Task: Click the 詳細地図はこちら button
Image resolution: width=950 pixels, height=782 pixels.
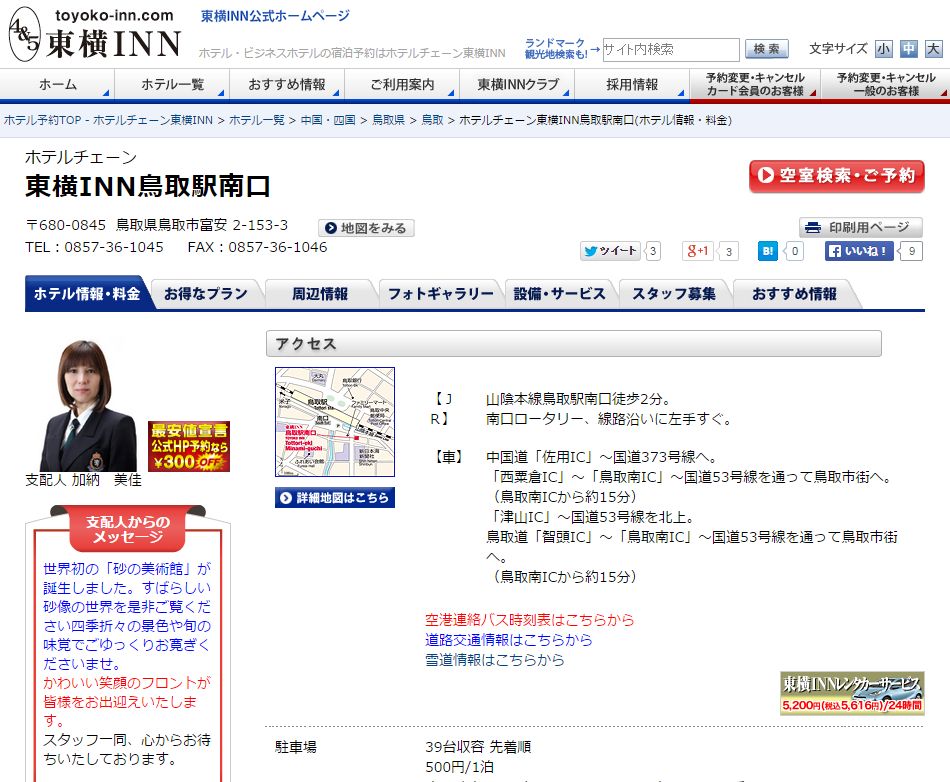Action: 335,497
